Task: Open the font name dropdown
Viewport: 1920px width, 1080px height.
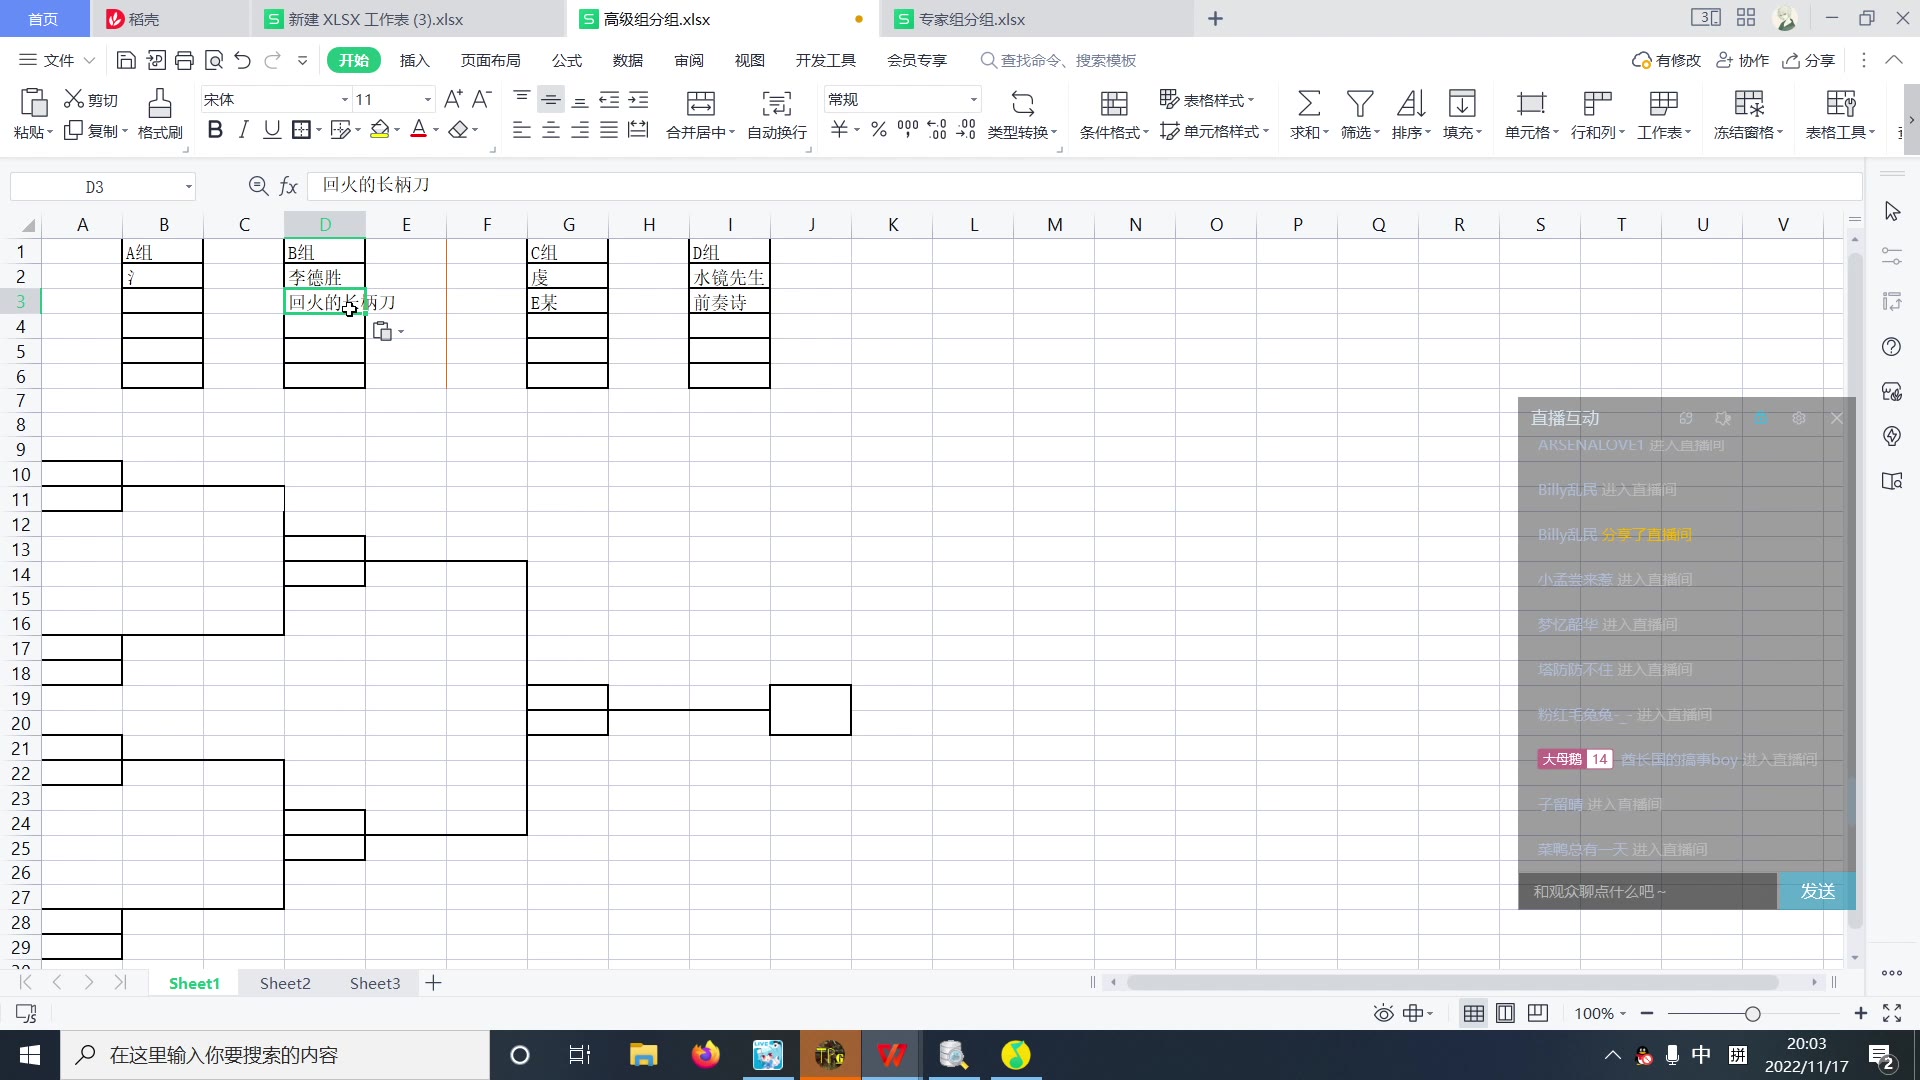Action: tap(345, 100)
